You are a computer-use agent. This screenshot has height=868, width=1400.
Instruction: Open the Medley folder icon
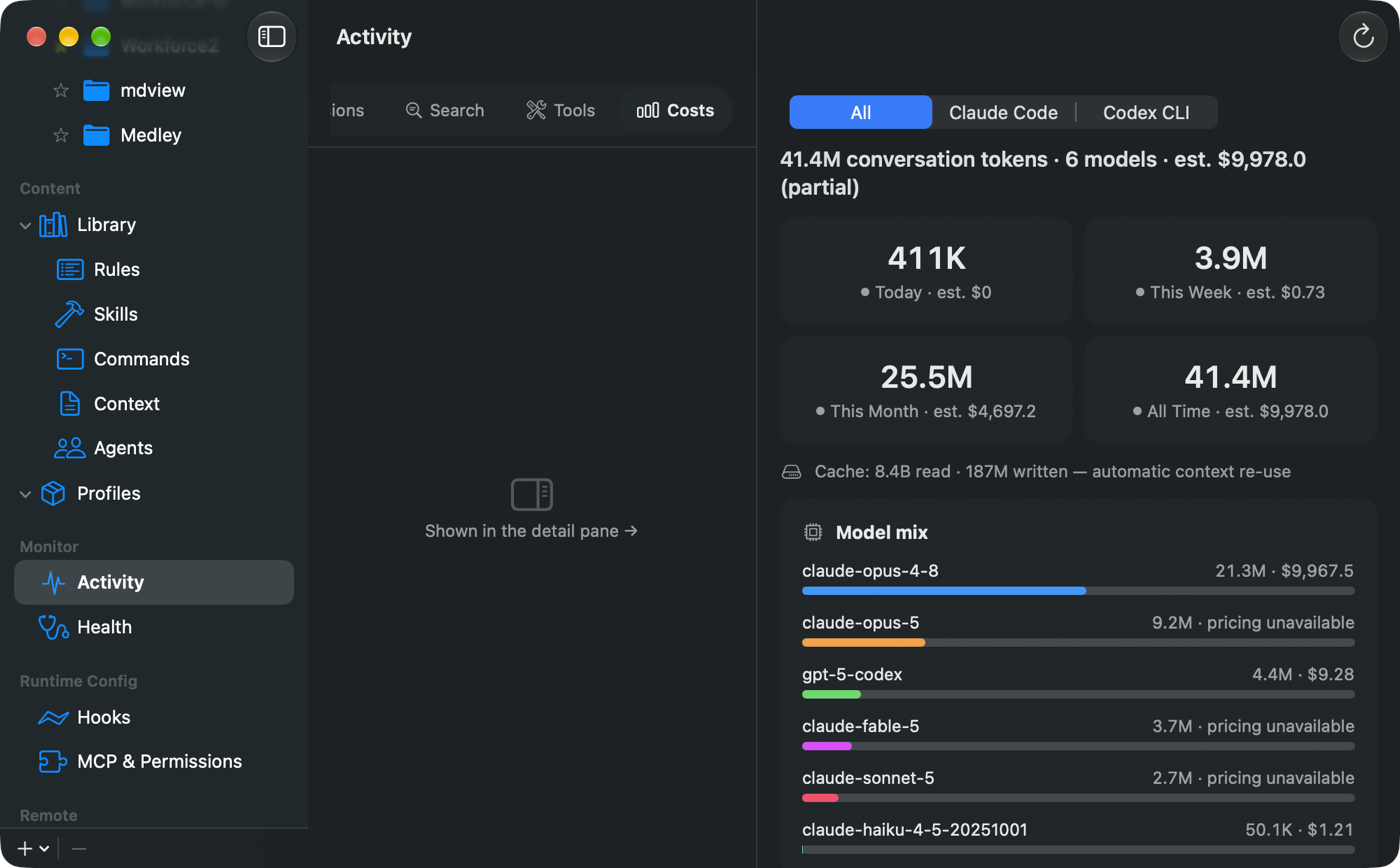(96, 135)
